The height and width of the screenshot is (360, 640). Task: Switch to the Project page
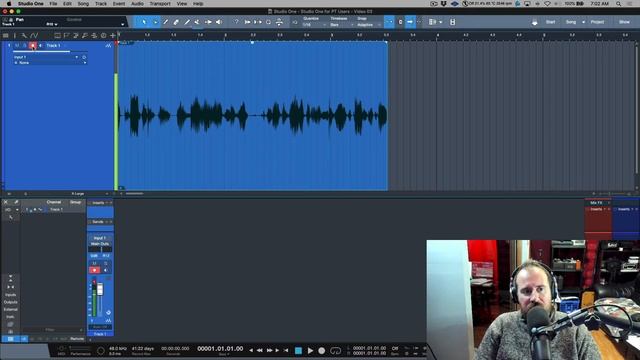tap(597, 22)
